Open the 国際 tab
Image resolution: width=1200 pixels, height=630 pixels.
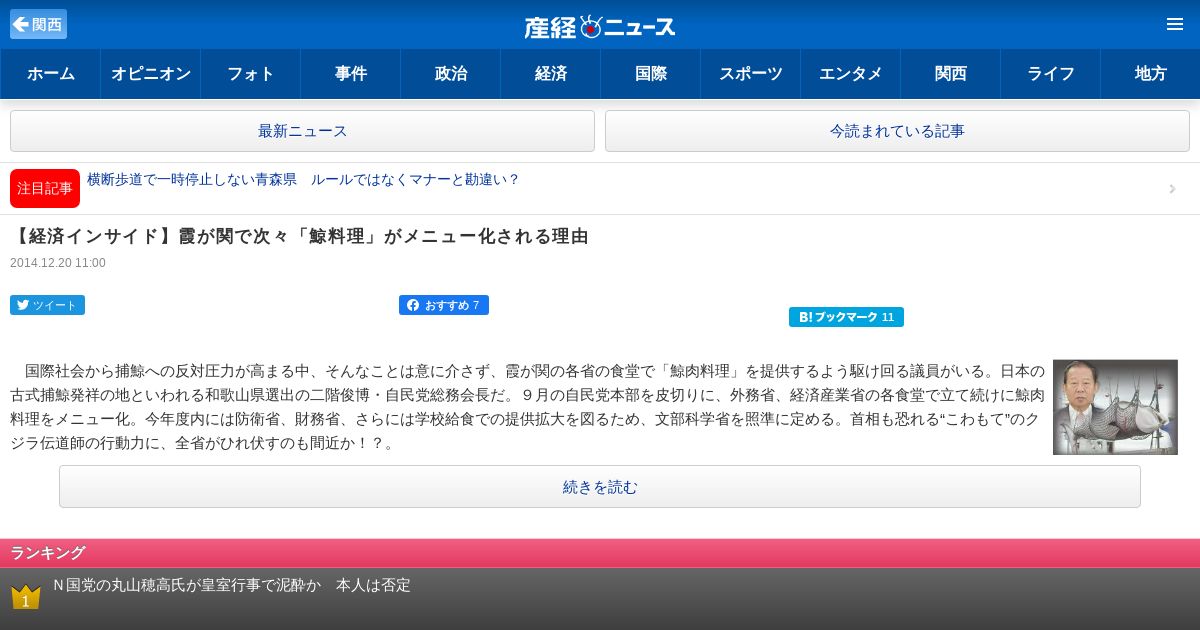click(x=650, y=74)
